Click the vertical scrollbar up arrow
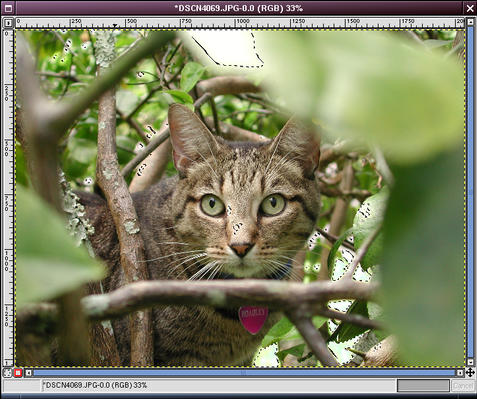 coord(470,22)
